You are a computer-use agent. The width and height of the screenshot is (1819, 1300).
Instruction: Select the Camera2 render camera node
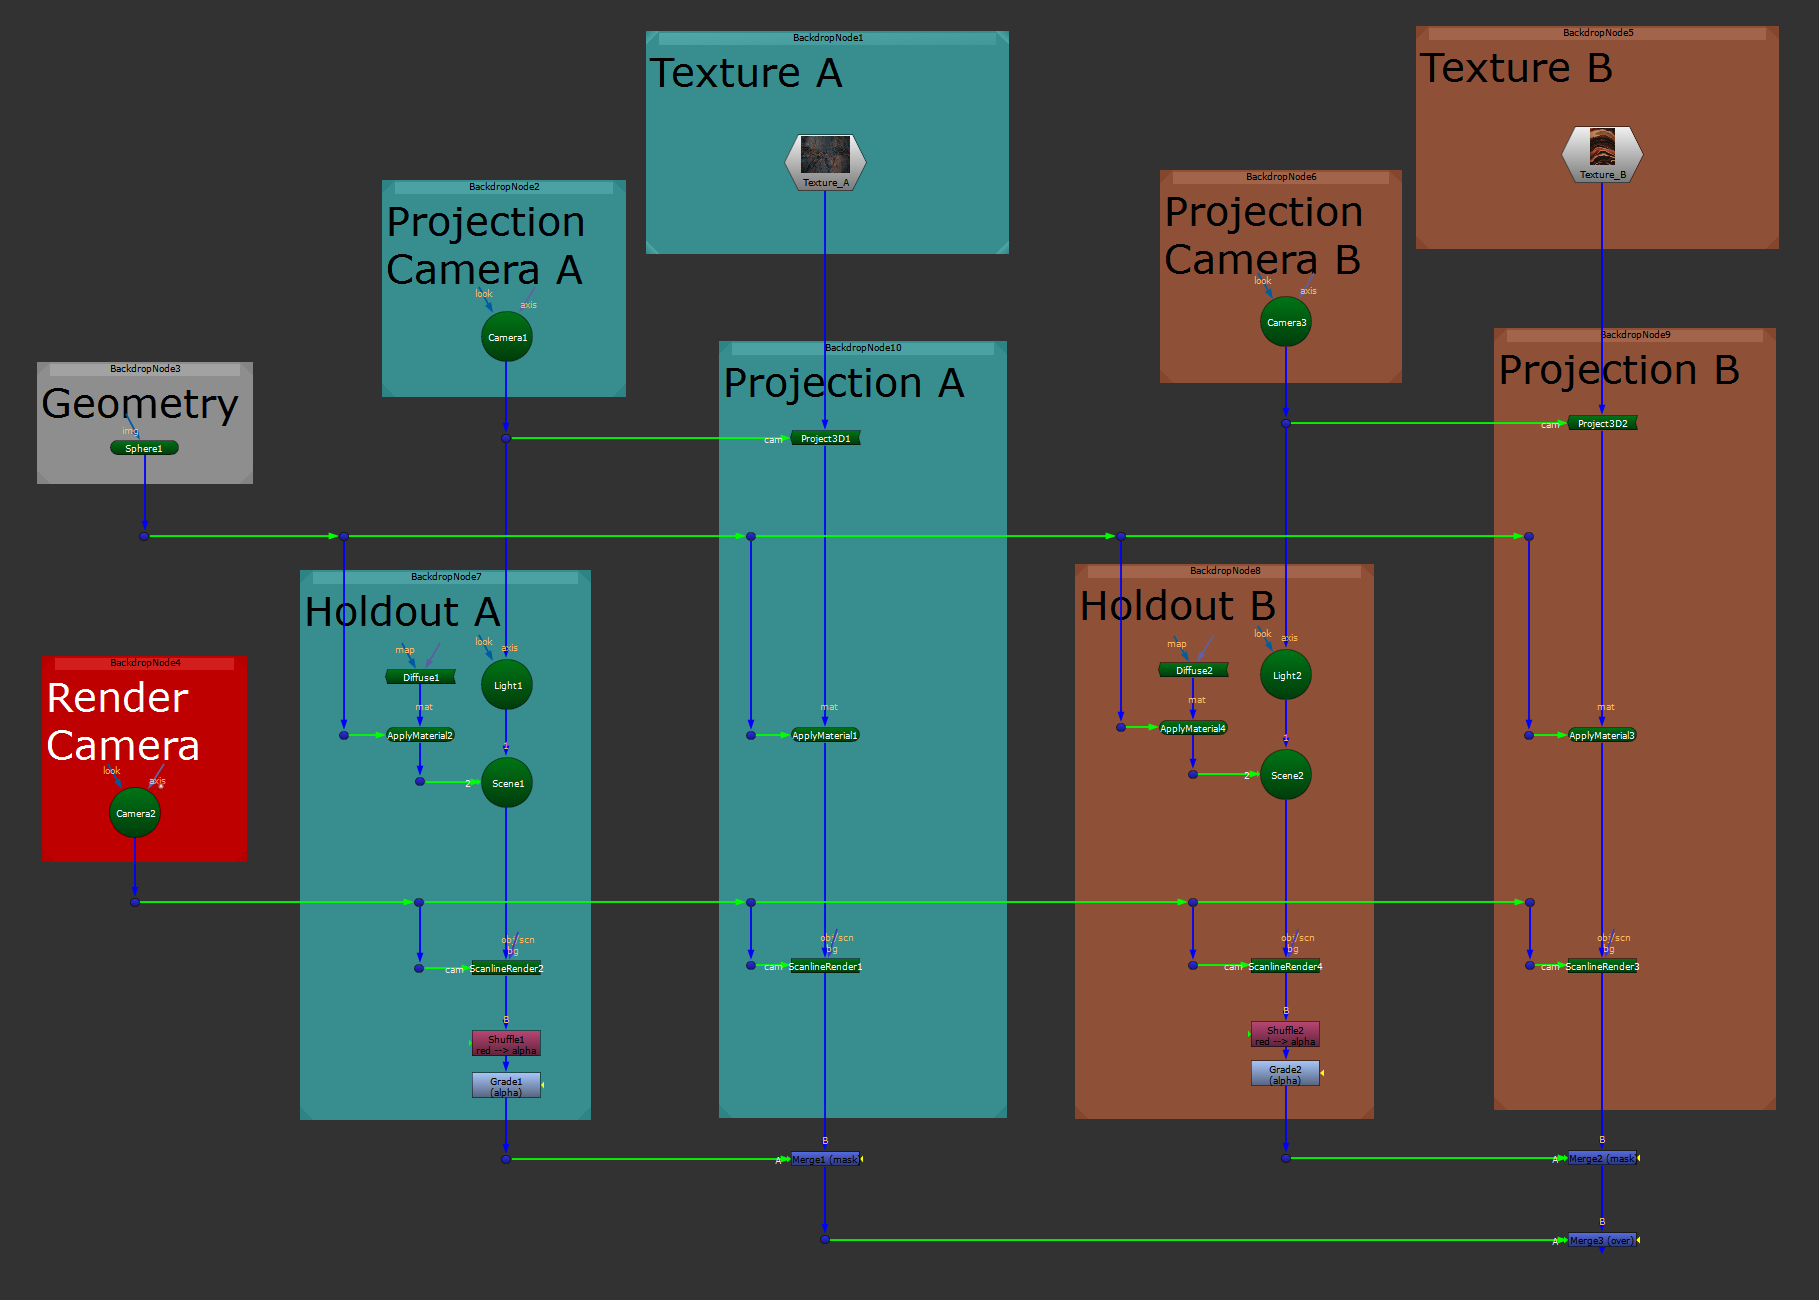click(x=135, y=813)
